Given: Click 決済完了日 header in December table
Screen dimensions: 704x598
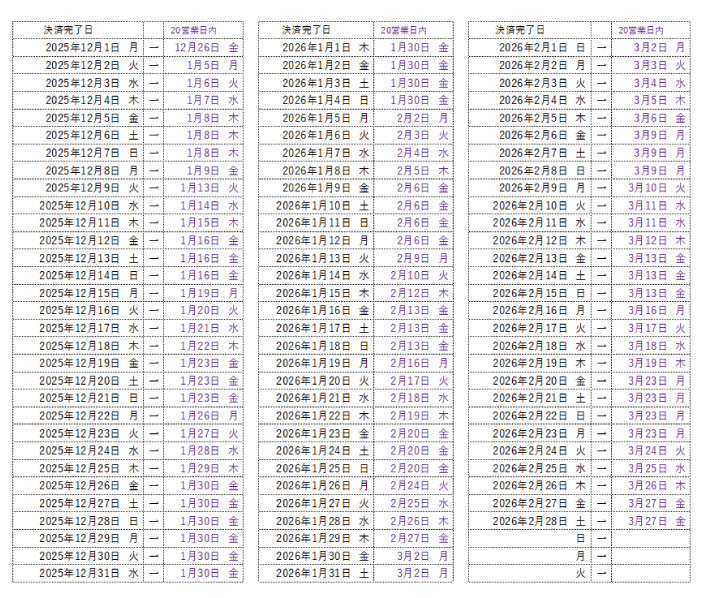Looking at the screenshot, I should coord(68,30).
